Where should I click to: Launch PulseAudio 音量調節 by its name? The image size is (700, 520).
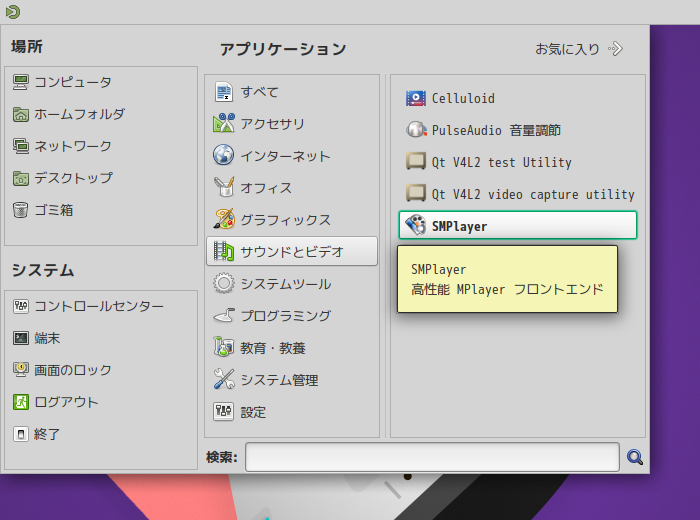[x=496, y=130]
